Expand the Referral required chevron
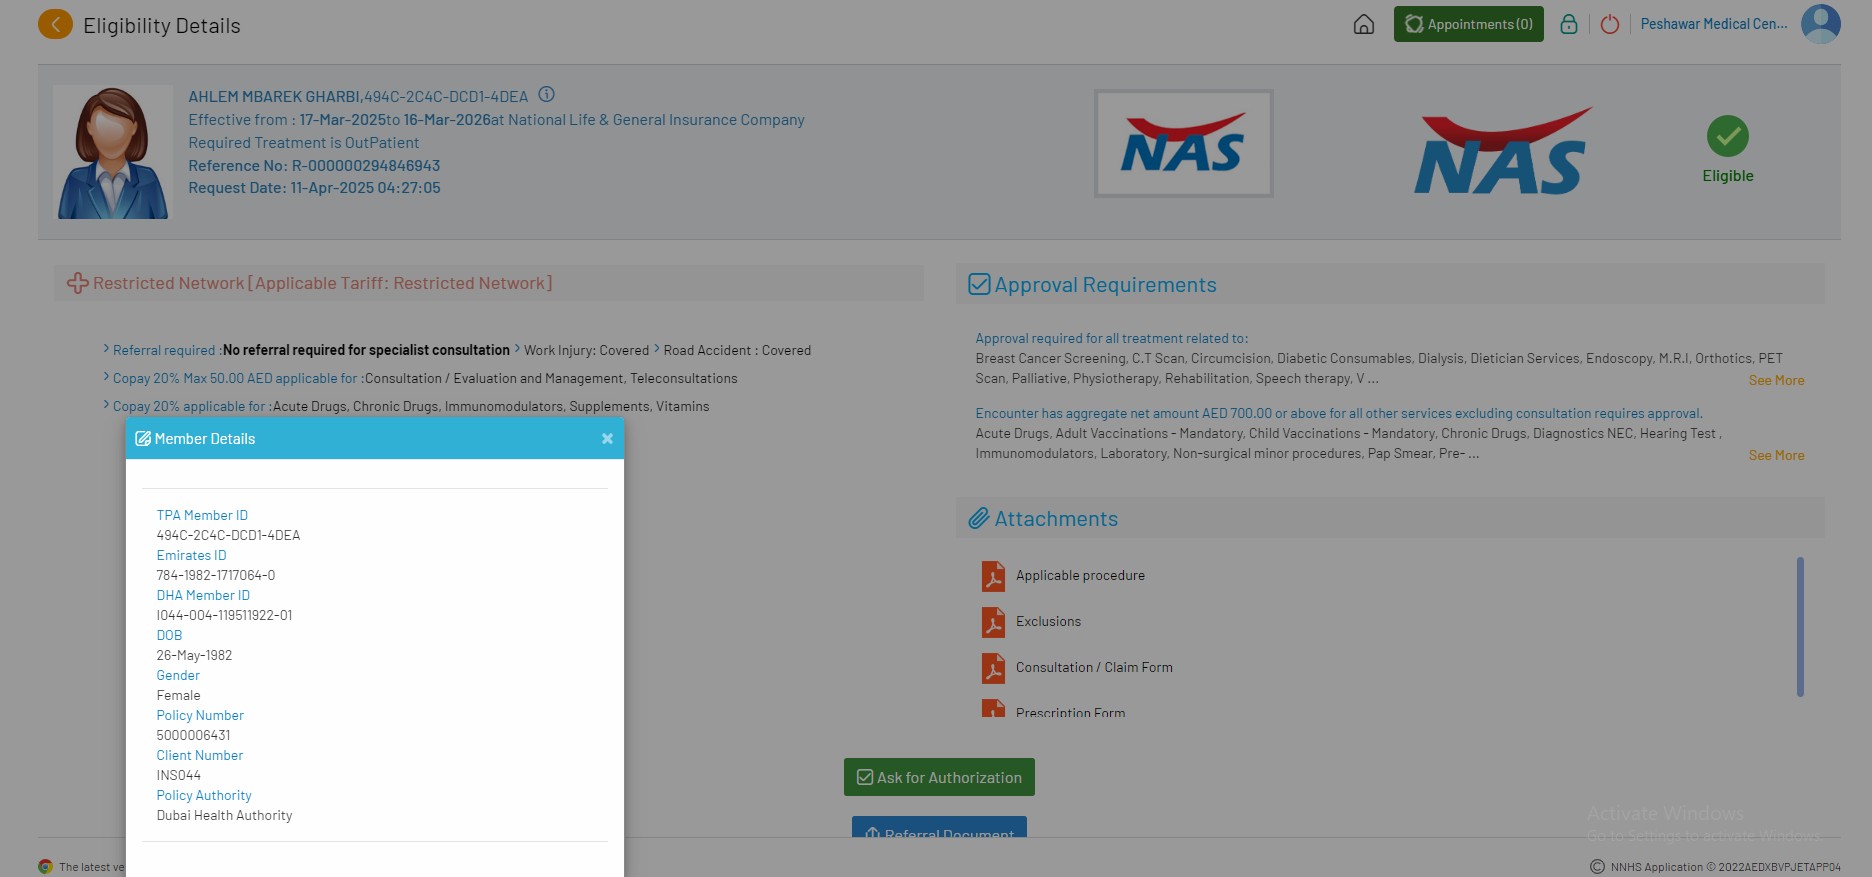The image size is (1872, 877). click(x=106, y=349)
